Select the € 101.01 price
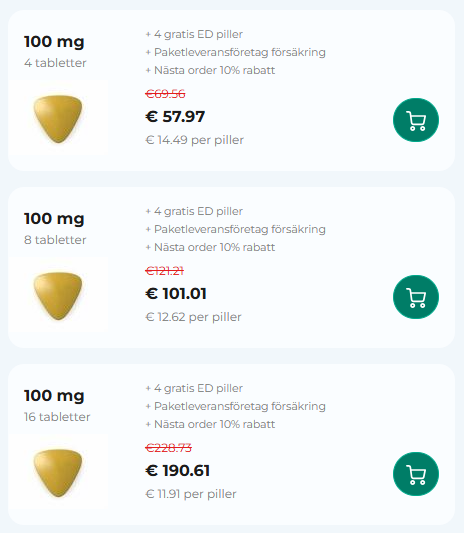464x533 pixels. point(176,294)
